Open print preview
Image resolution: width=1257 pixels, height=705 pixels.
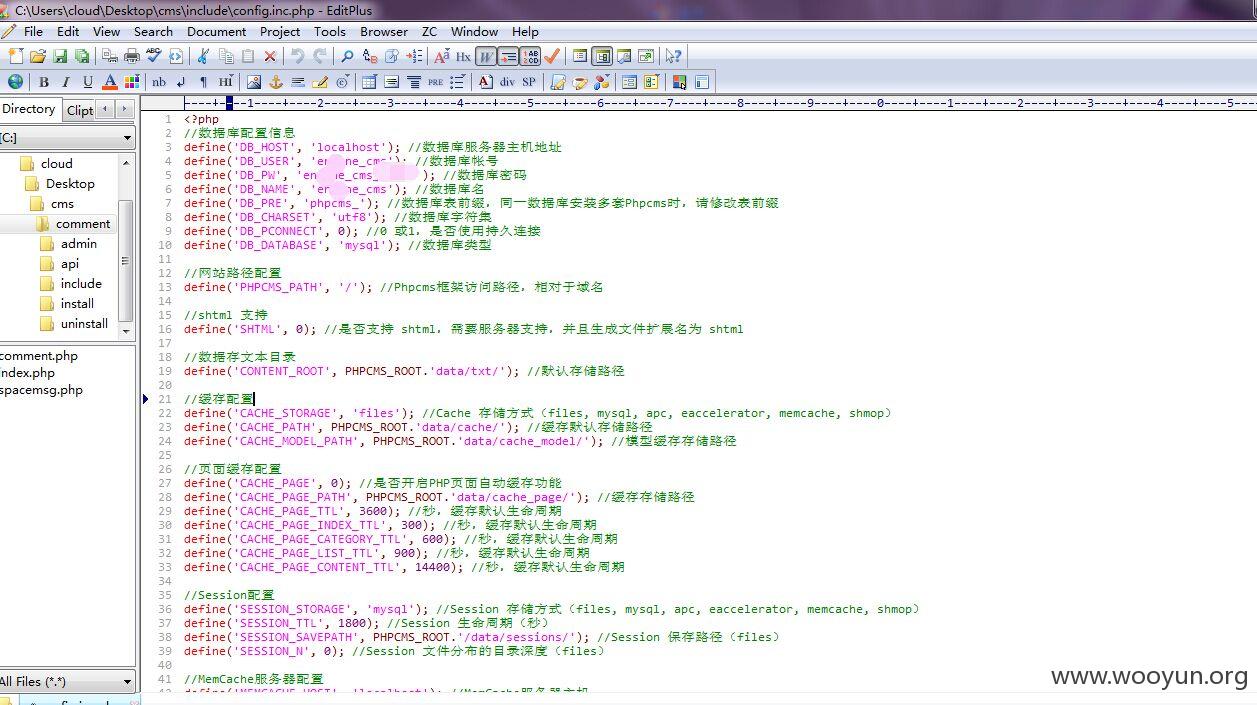click(109, 56)
